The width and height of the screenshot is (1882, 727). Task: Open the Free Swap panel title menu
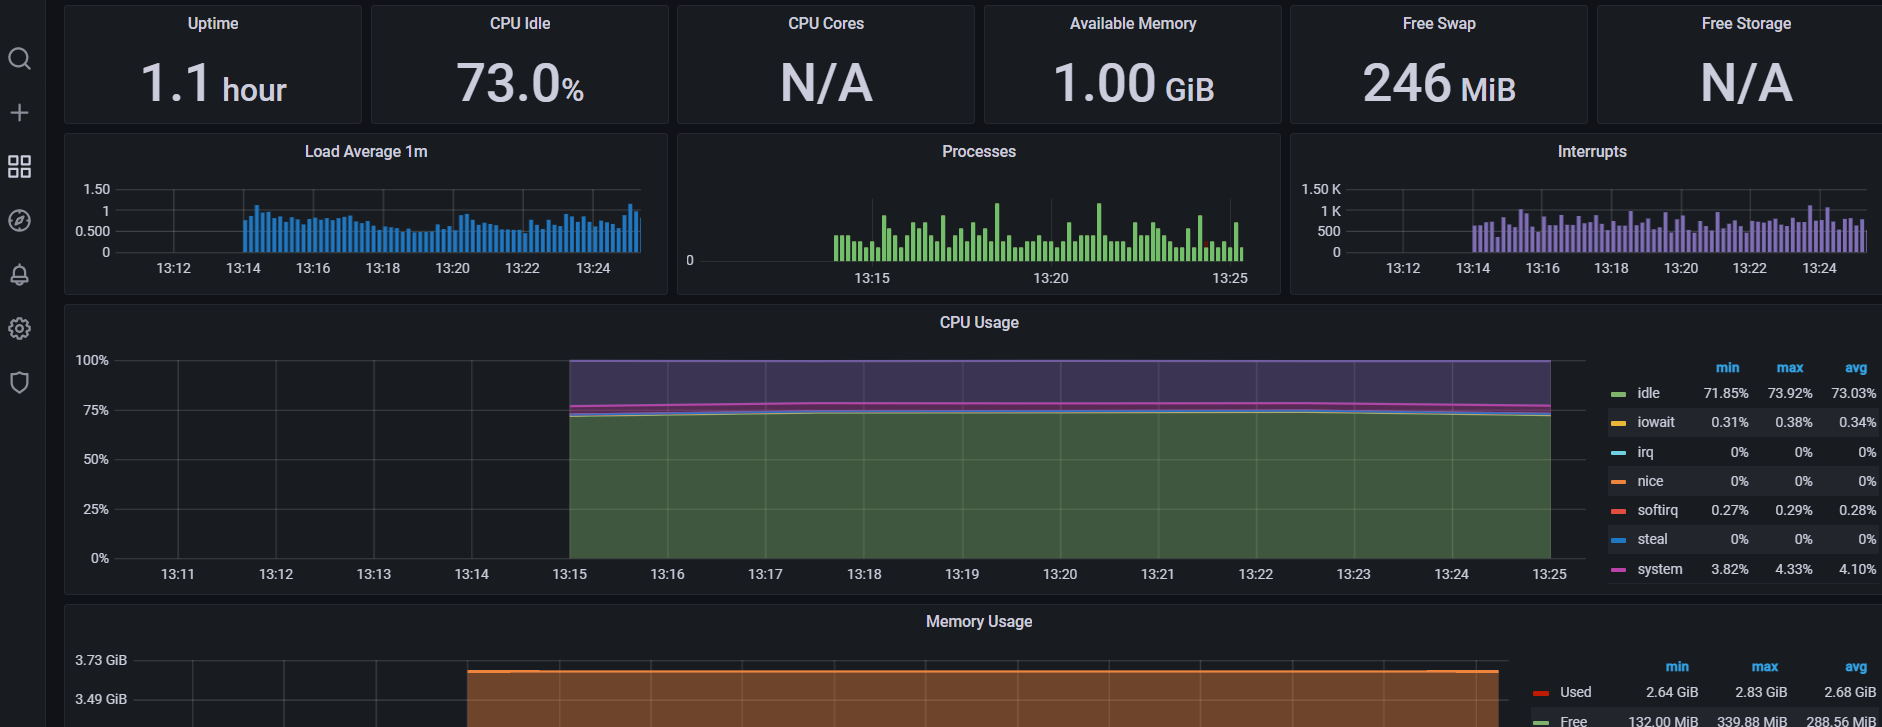tap(1439, 23)
